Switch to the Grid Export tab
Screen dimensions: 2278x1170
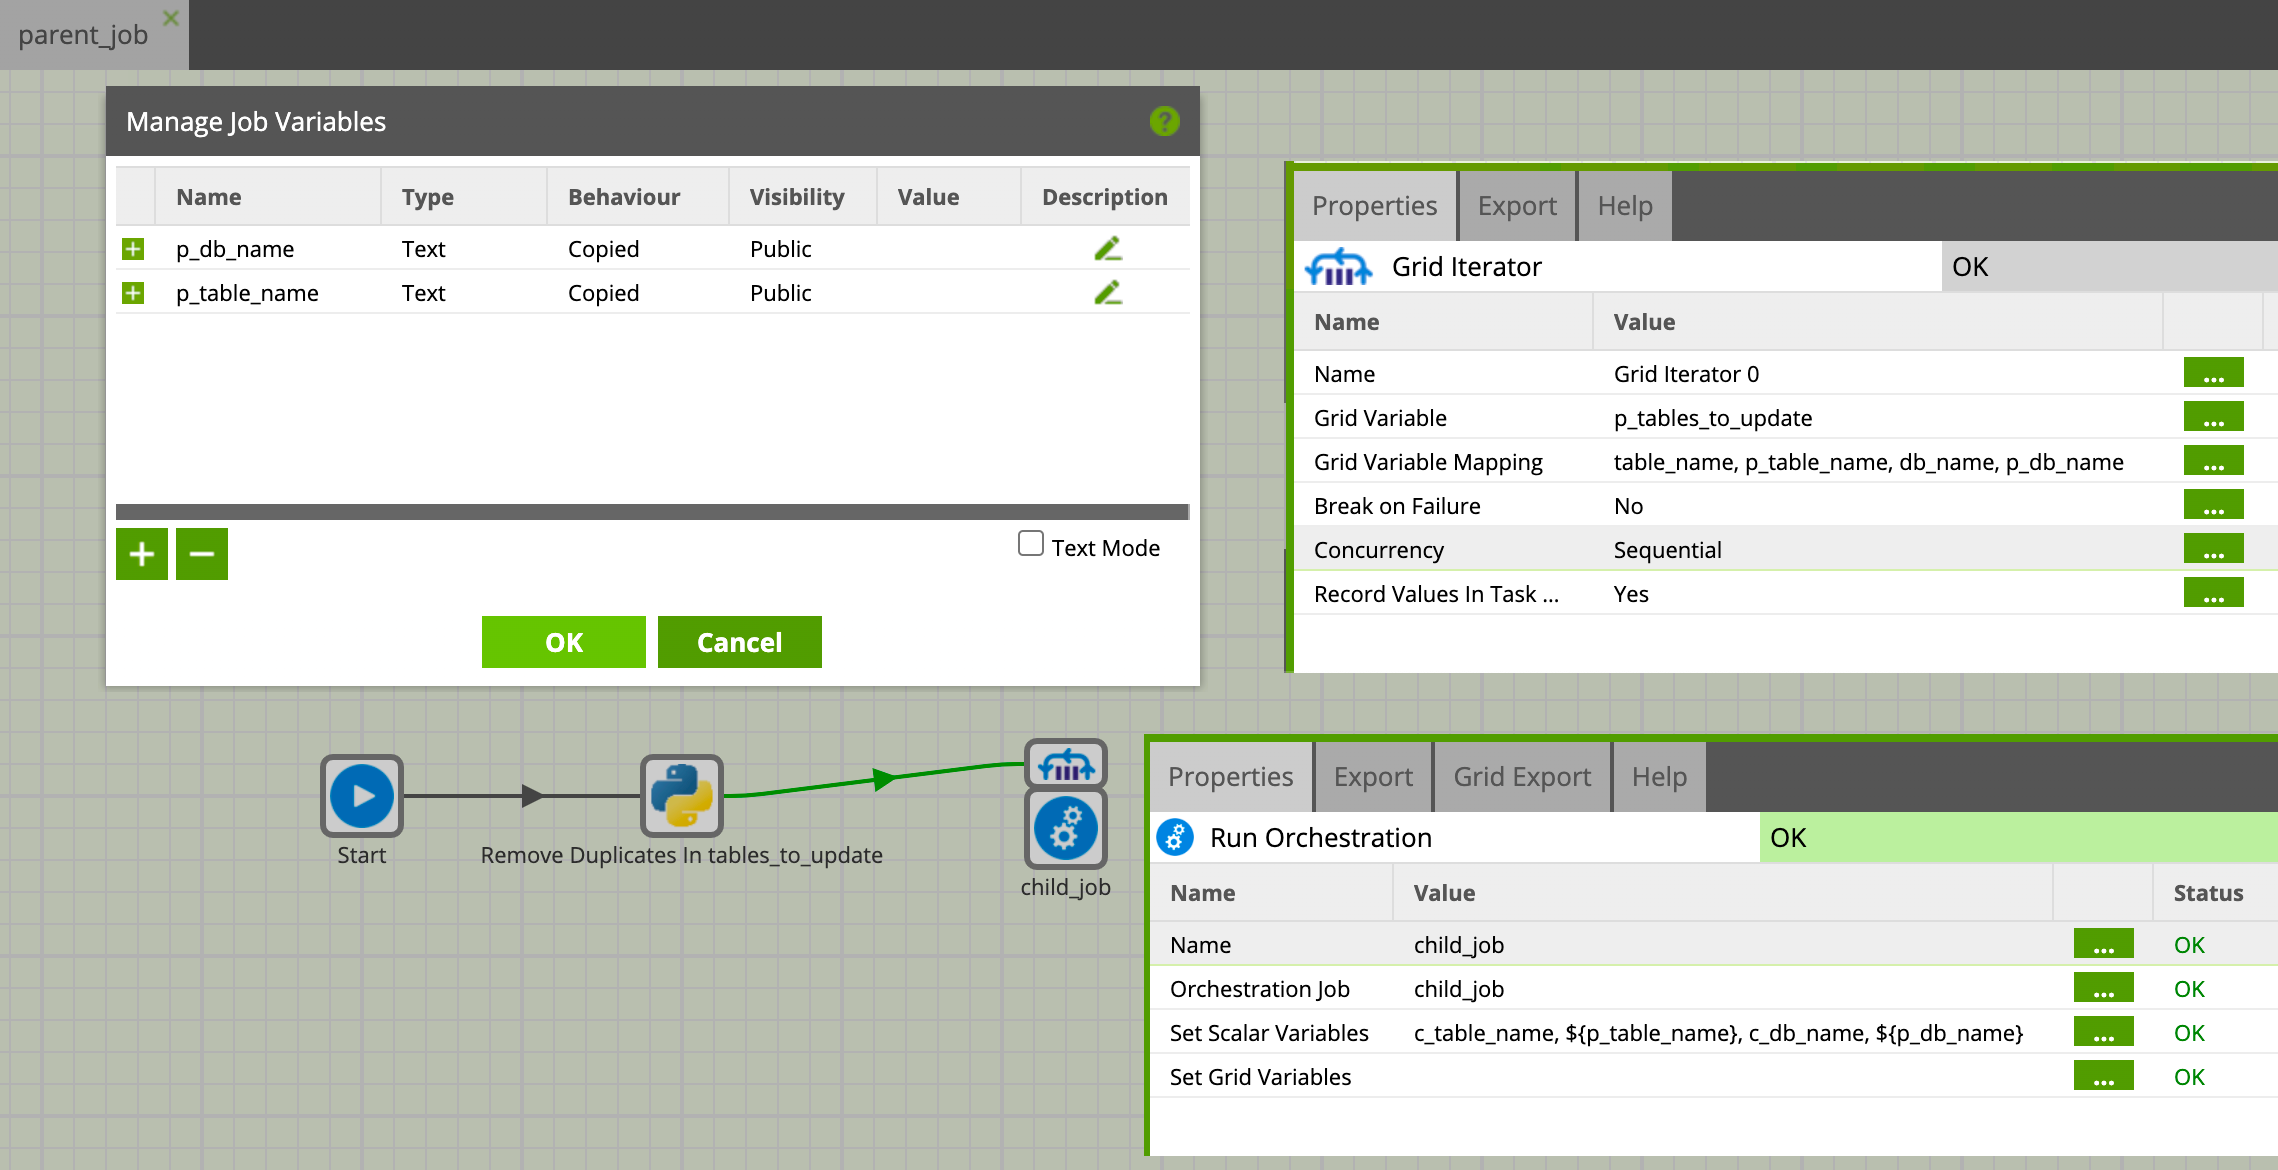tap(1521, 777)
